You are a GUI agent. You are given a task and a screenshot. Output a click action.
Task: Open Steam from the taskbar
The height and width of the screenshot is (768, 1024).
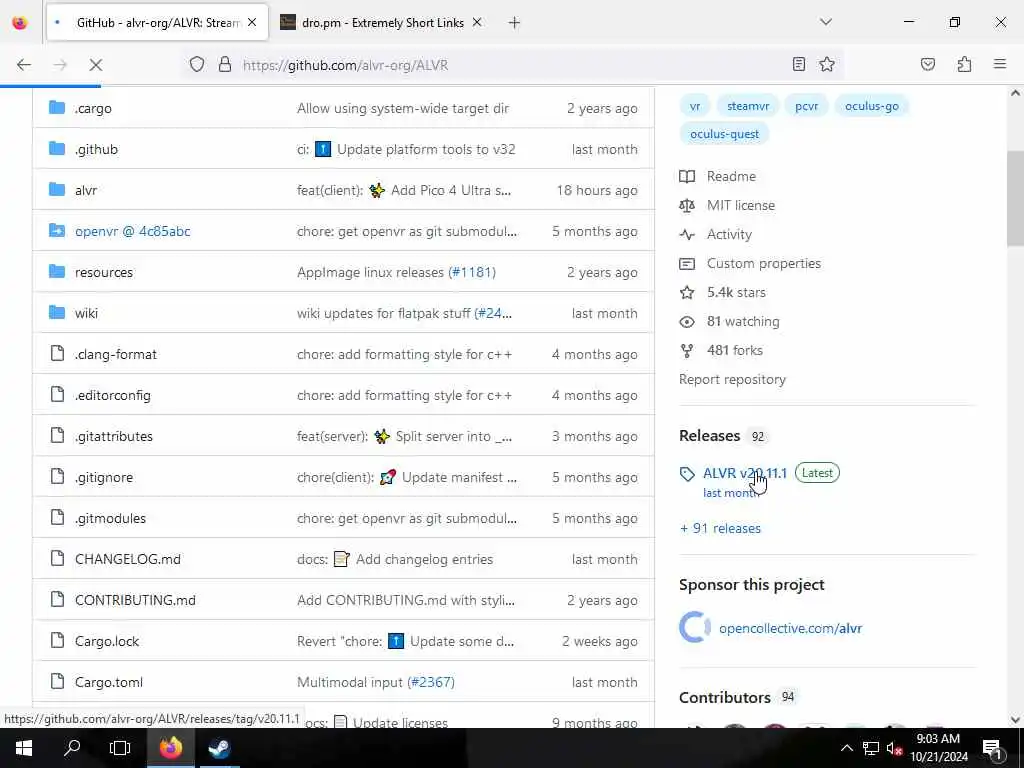219,748
